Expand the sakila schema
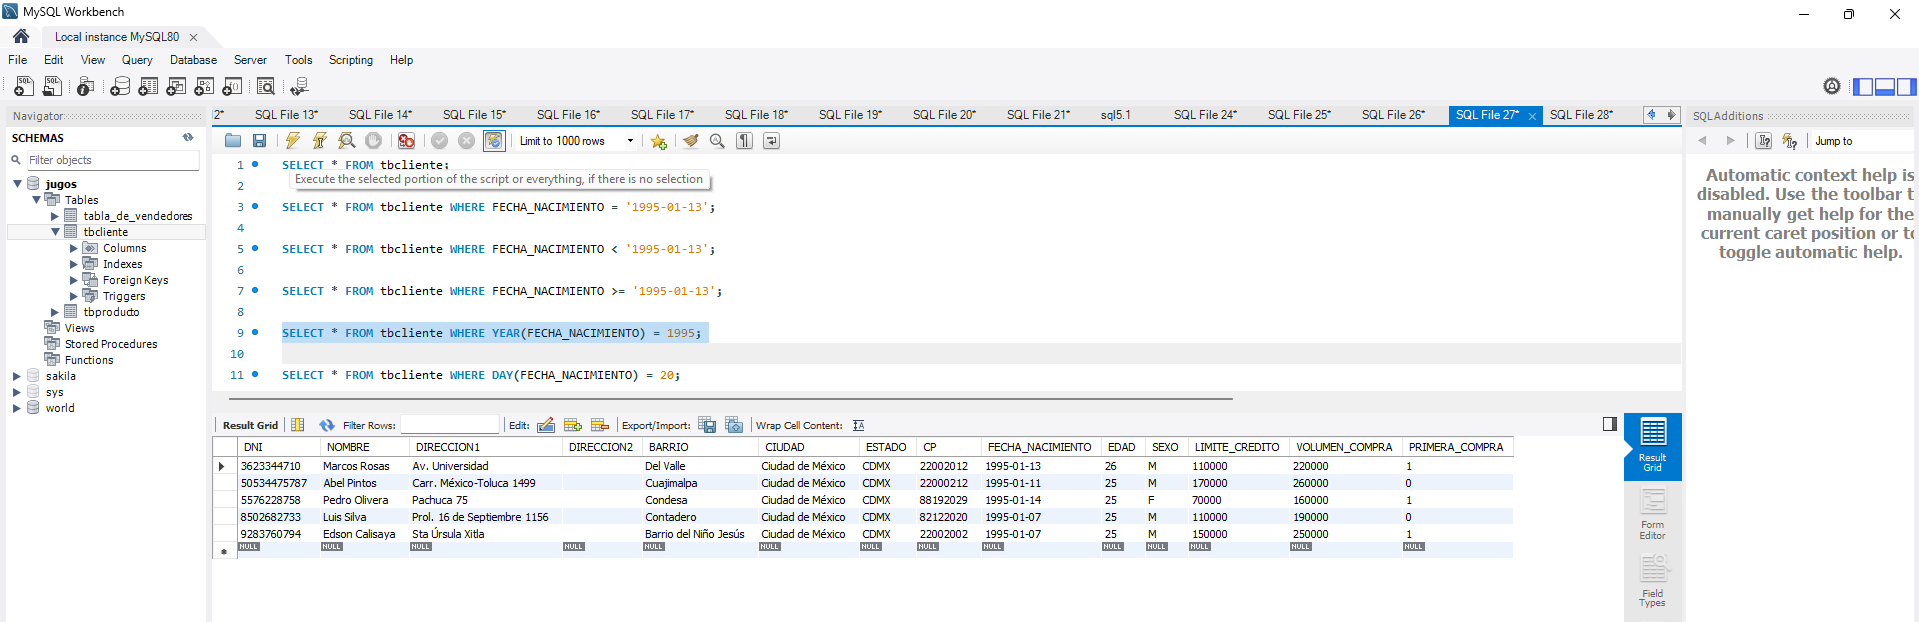Screen dimensions: 1919x622 click(17, 376)
